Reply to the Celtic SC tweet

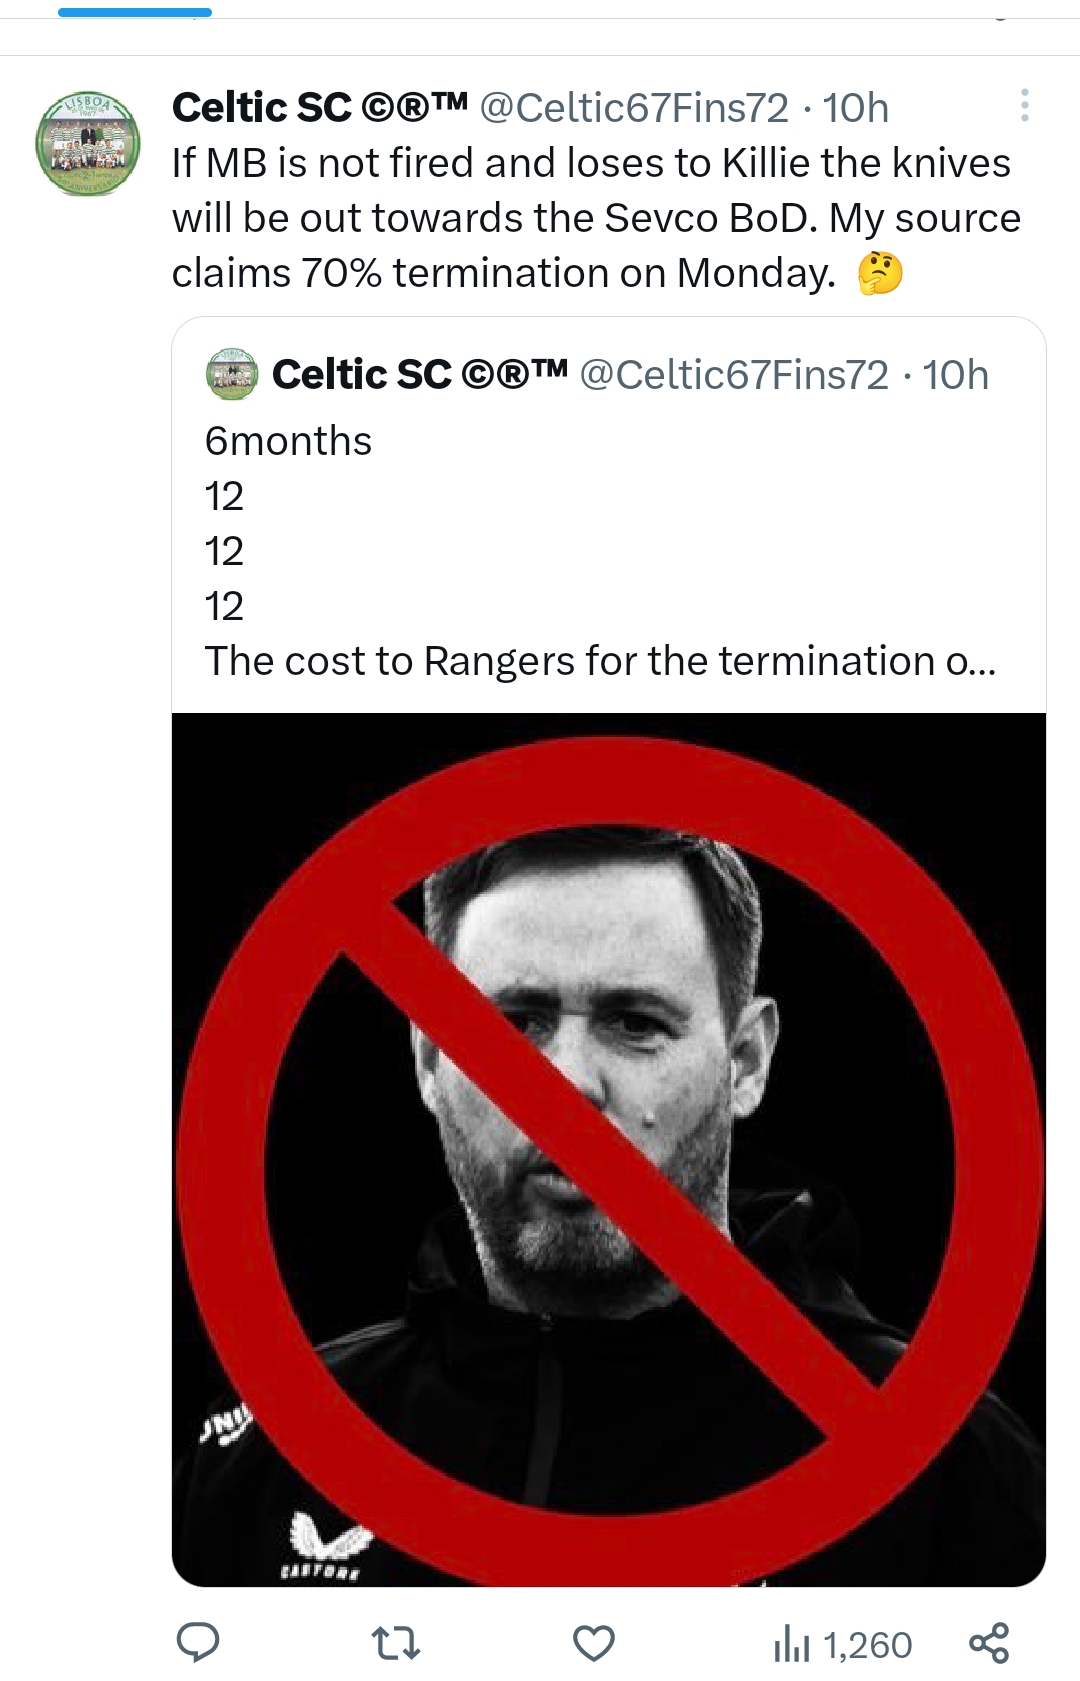198,1643
